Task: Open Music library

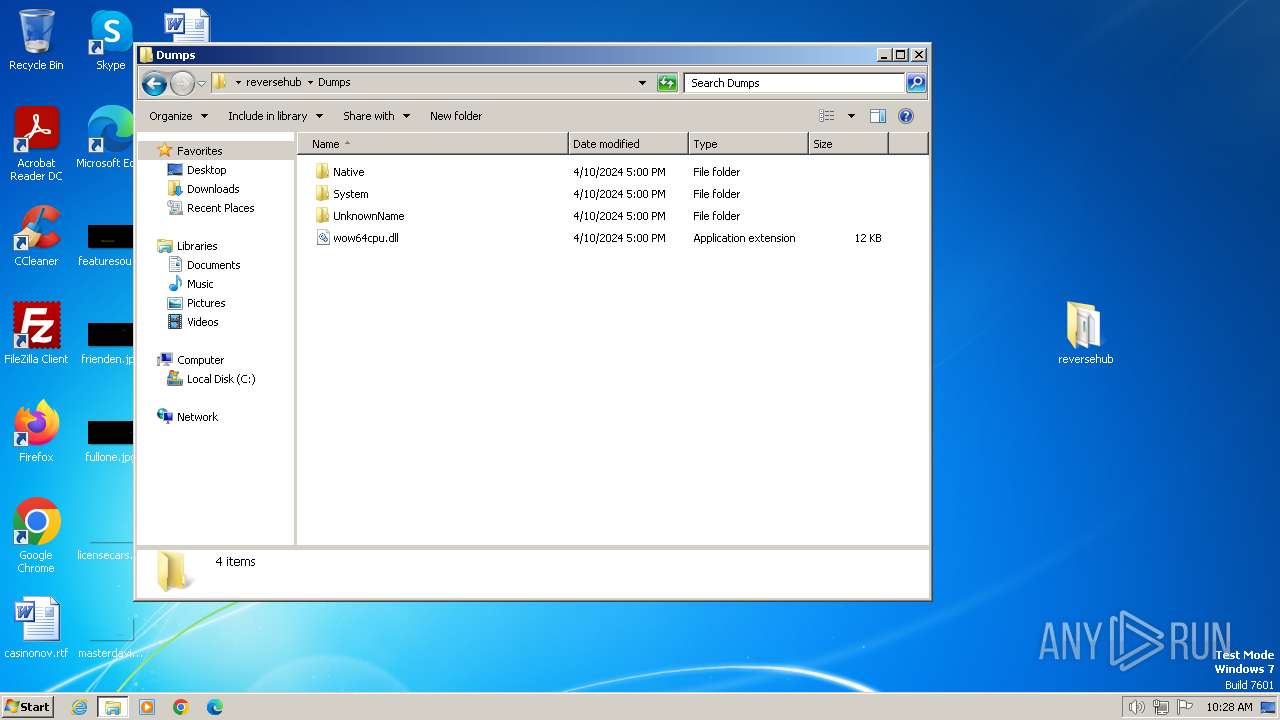Action: tap(200, 284)
